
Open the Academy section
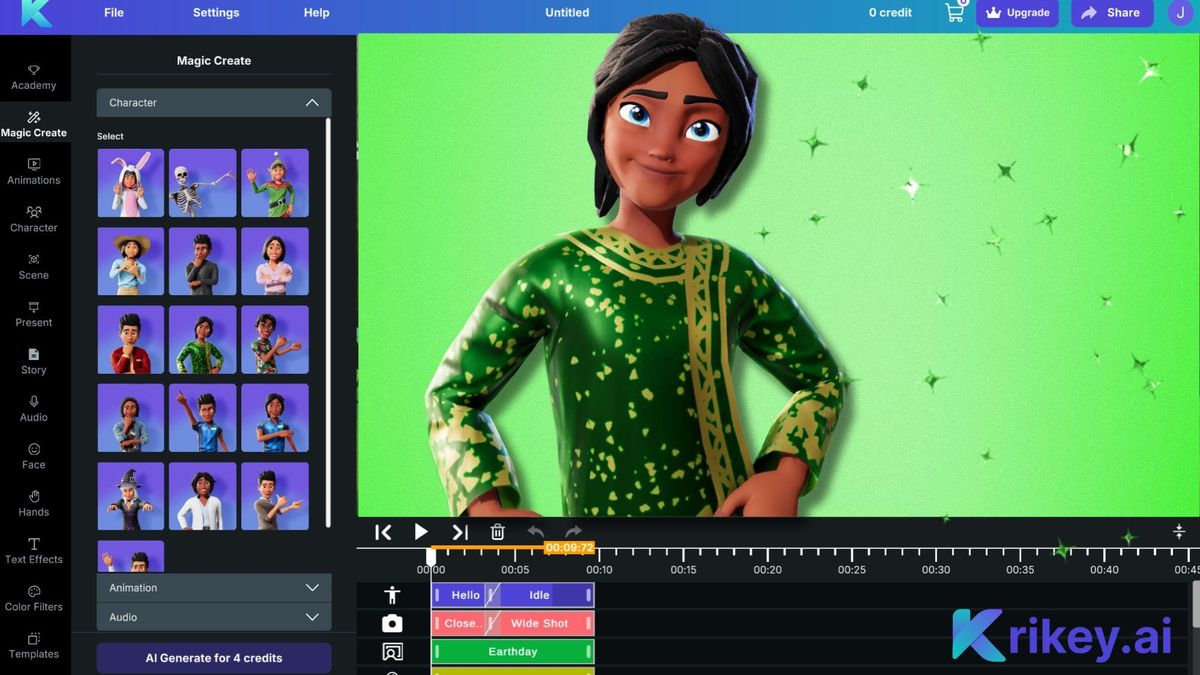(34, 78)
